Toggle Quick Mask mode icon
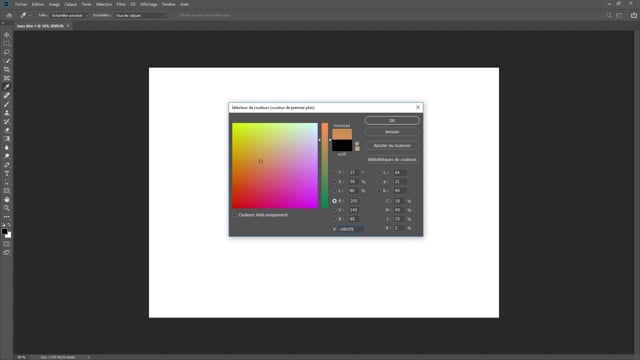Viewport: 640px width, 360px height. click(7, 244)
